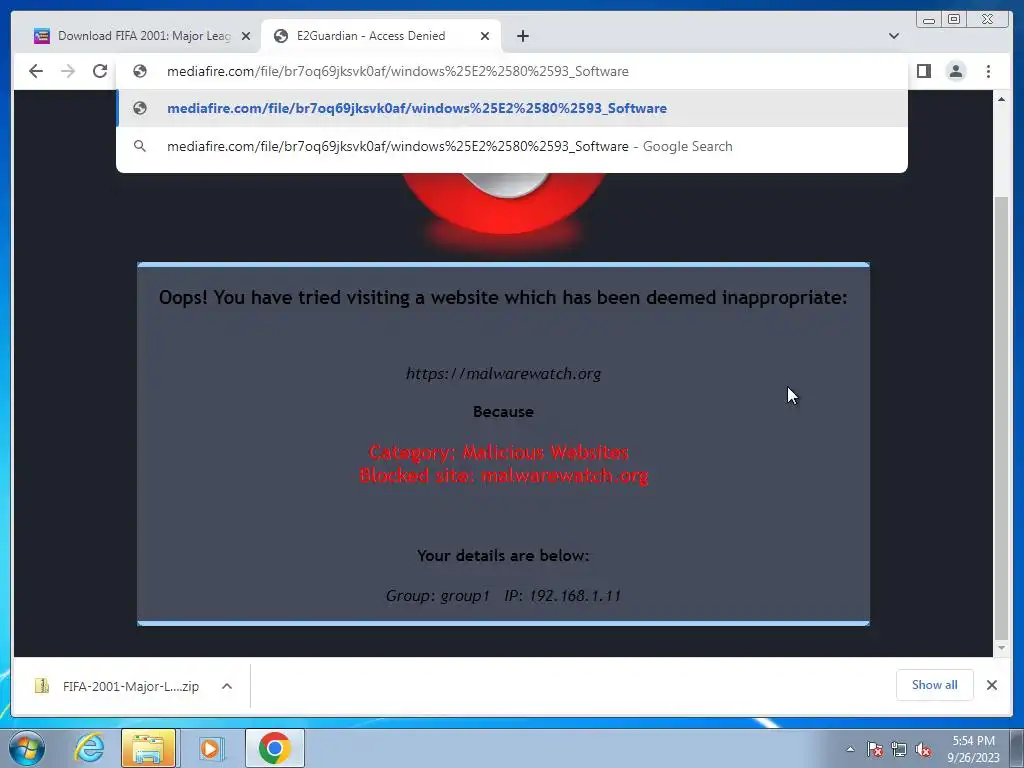
Task: Choose the Google Search suggestion row
Action: [x=512, y=146]
